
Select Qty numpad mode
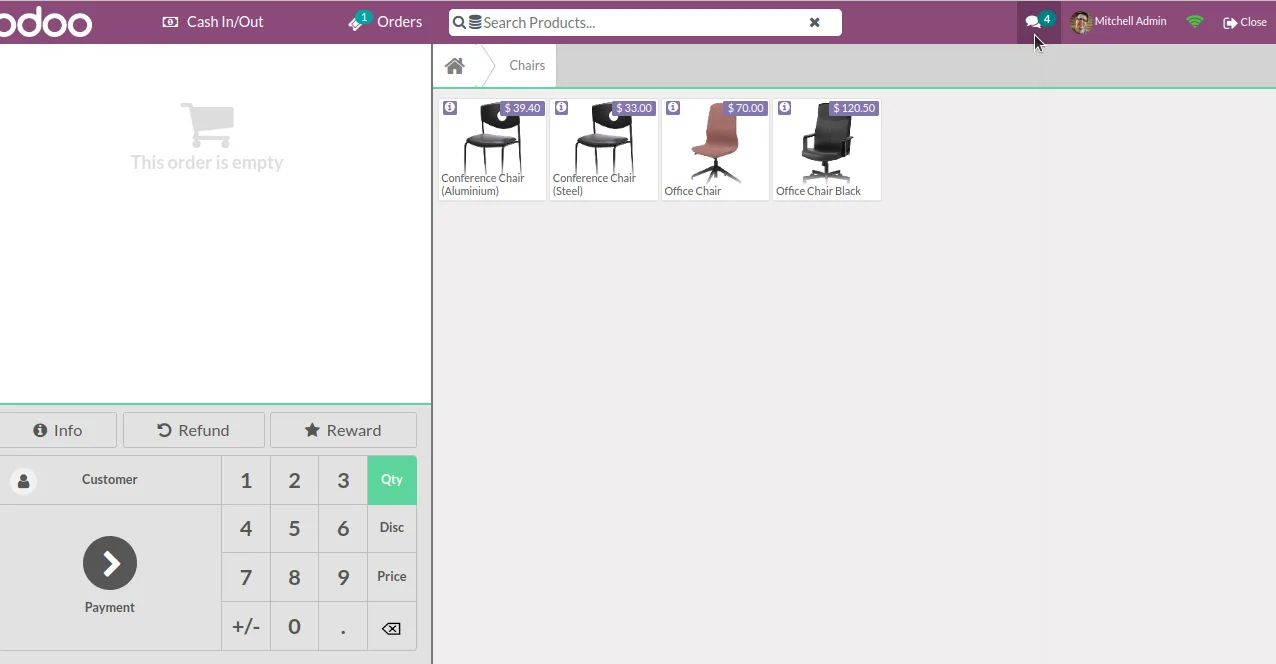(x=392, y=480)
